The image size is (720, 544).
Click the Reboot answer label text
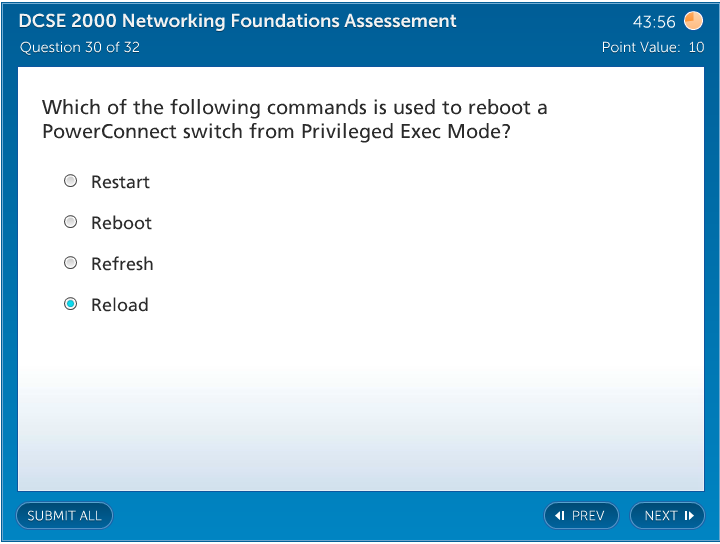tap(121, 223)
